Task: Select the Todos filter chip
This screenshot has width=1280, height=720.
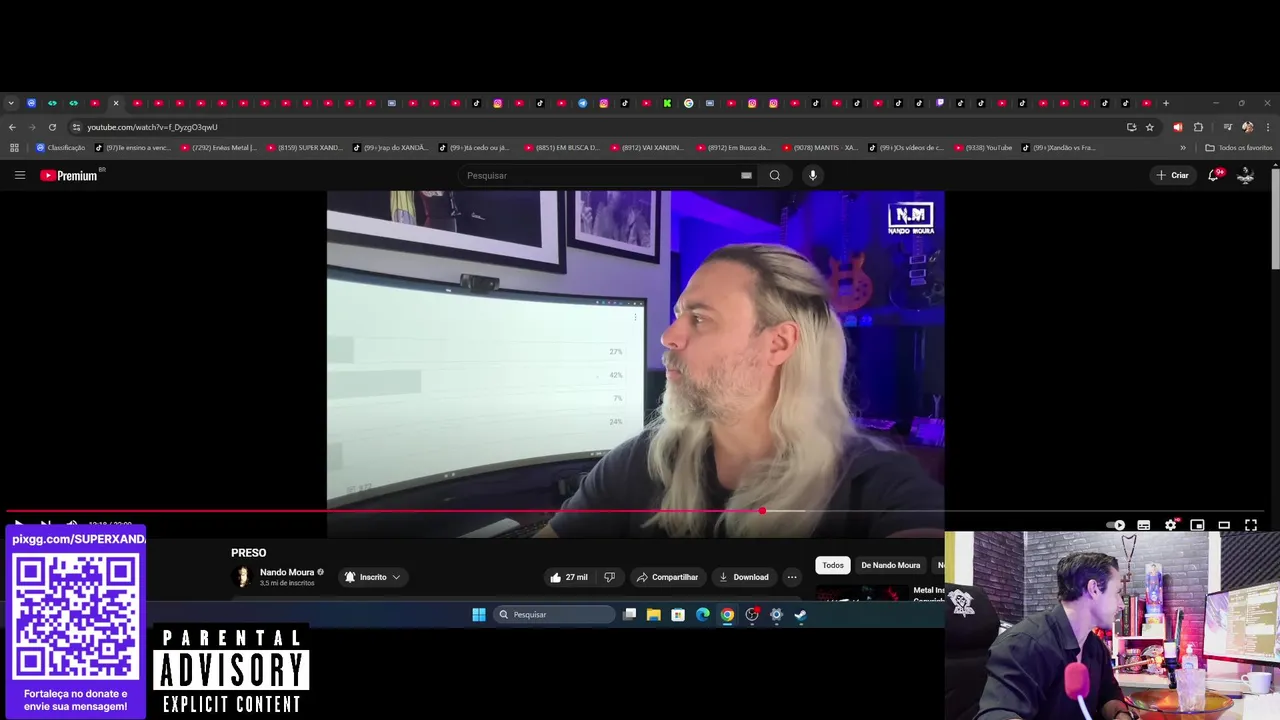Action: [833, 565]
